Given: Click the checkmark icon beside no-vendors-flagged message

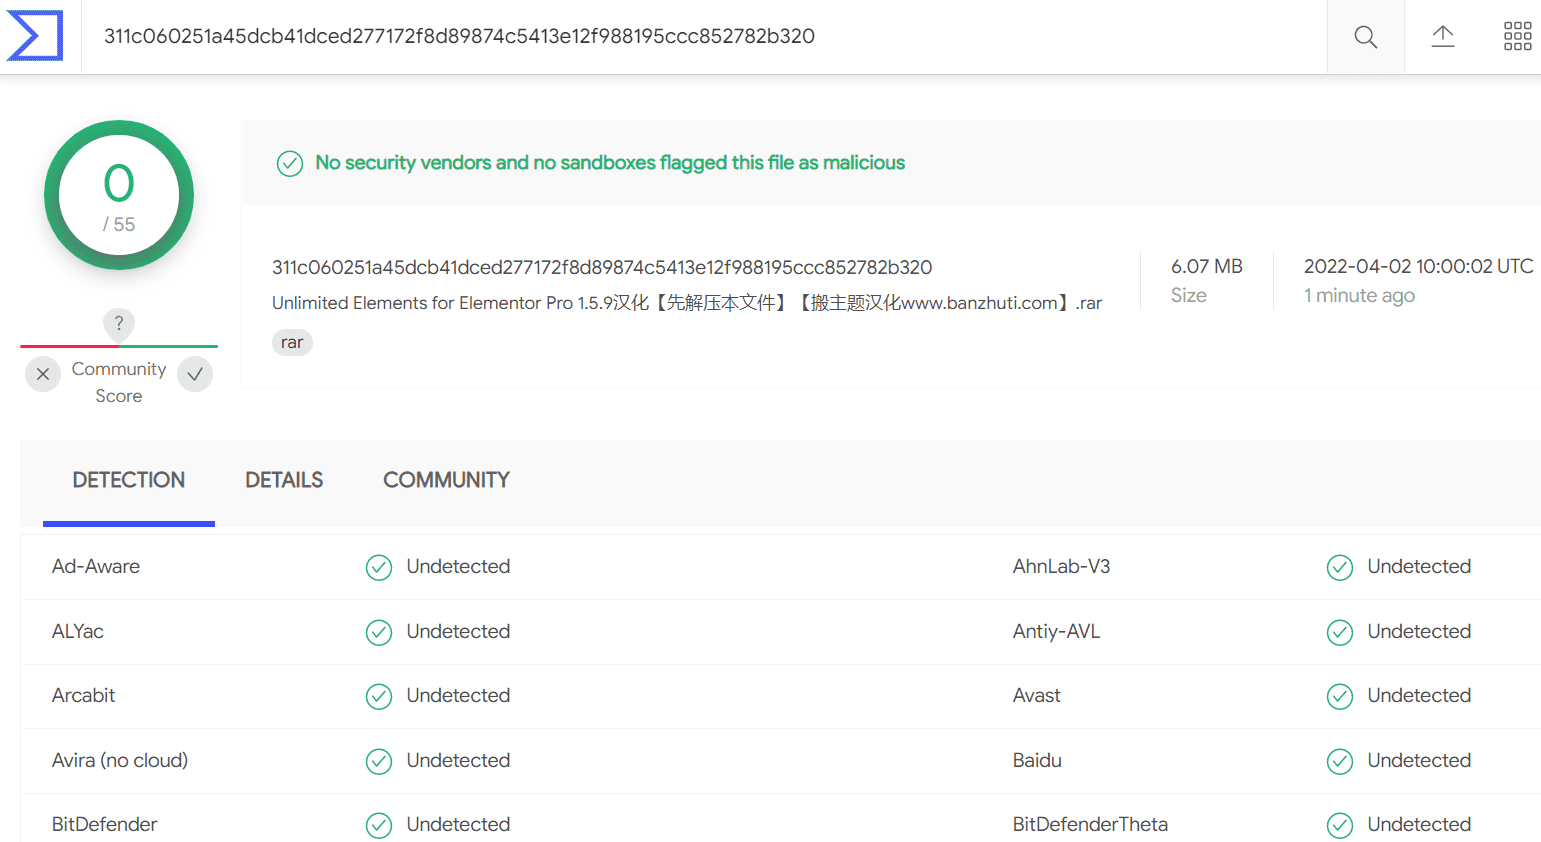Looking at the screenshot, I should pyautogui.click(x=290, y=163).
